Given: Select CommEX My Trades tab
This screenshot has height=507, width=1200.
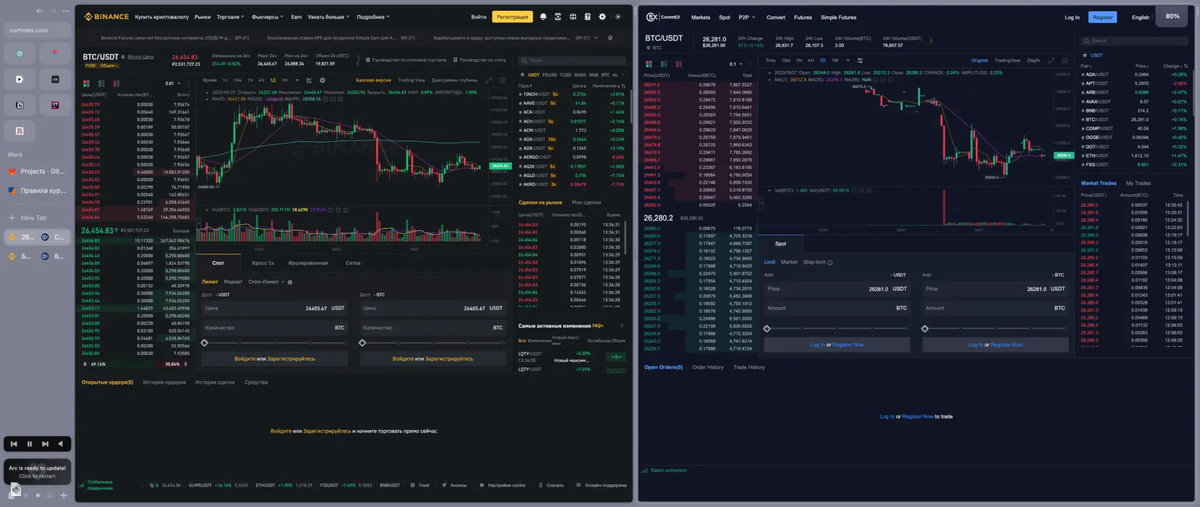Looking at the screenshot, I should 1138,183.
